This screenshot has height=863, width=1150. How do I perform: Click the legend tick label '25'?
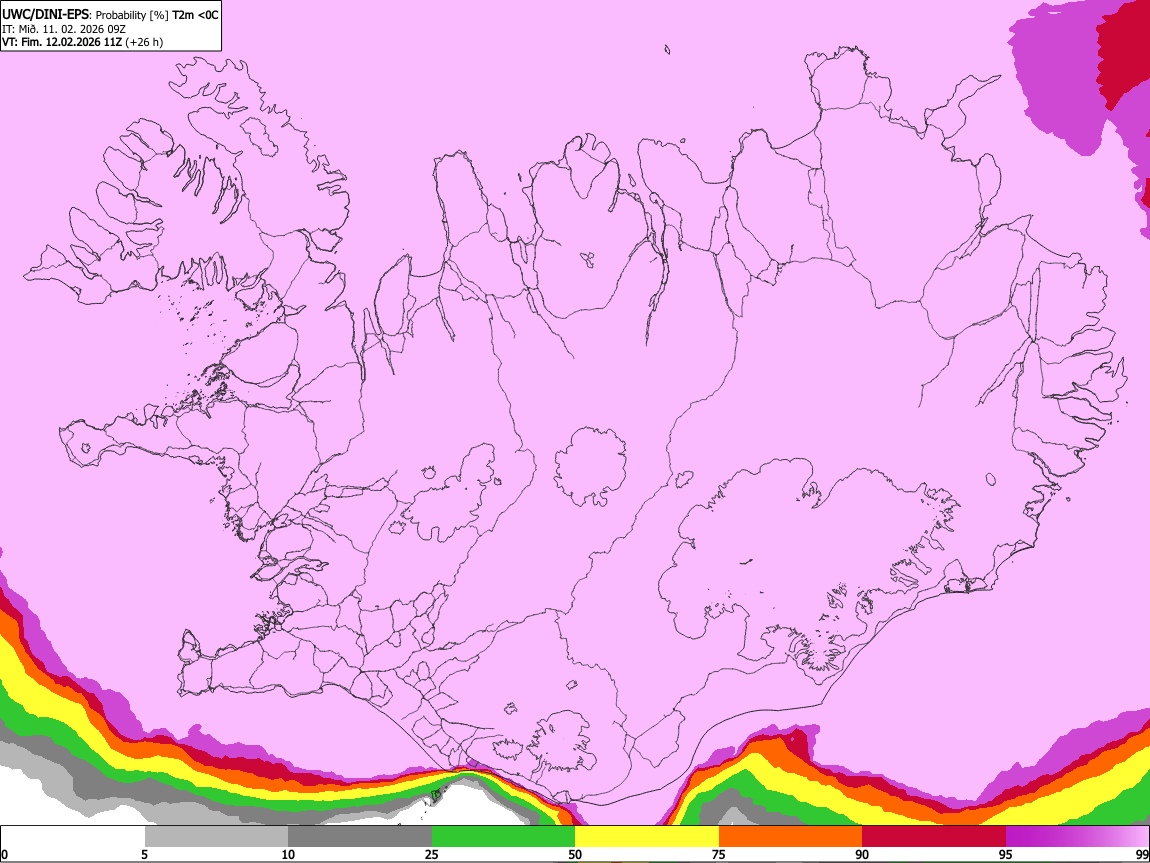432,854
